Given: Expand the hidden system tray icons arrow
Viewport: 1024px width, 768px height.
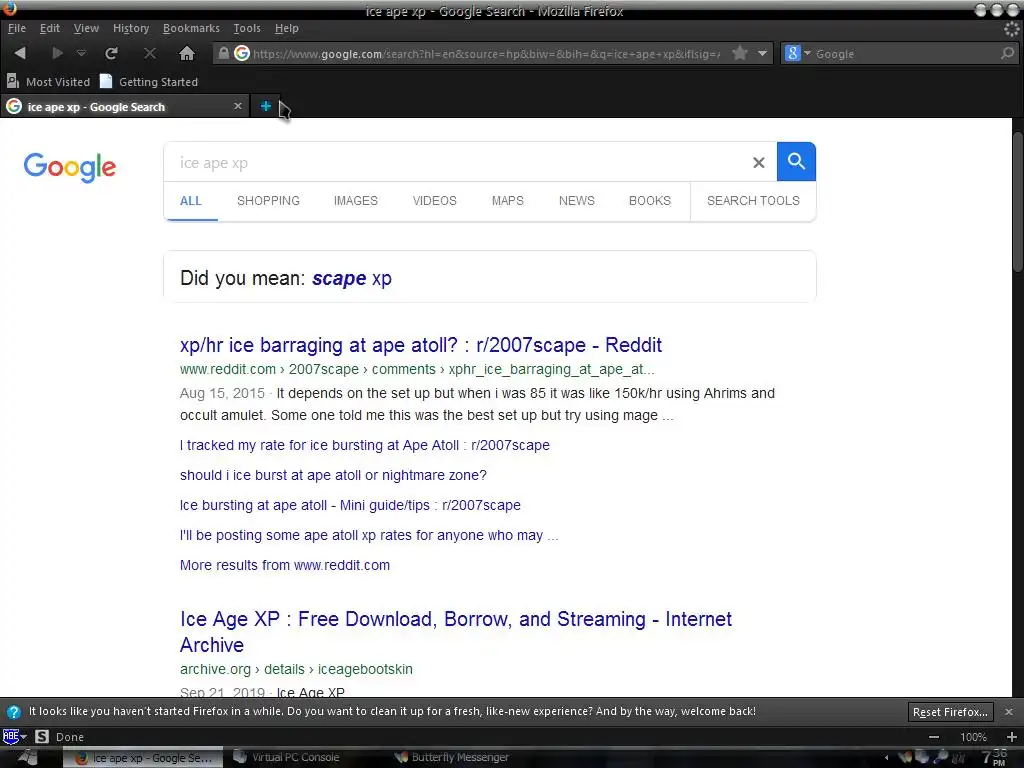Looking at the screenshot, I should tap(886, 758).
